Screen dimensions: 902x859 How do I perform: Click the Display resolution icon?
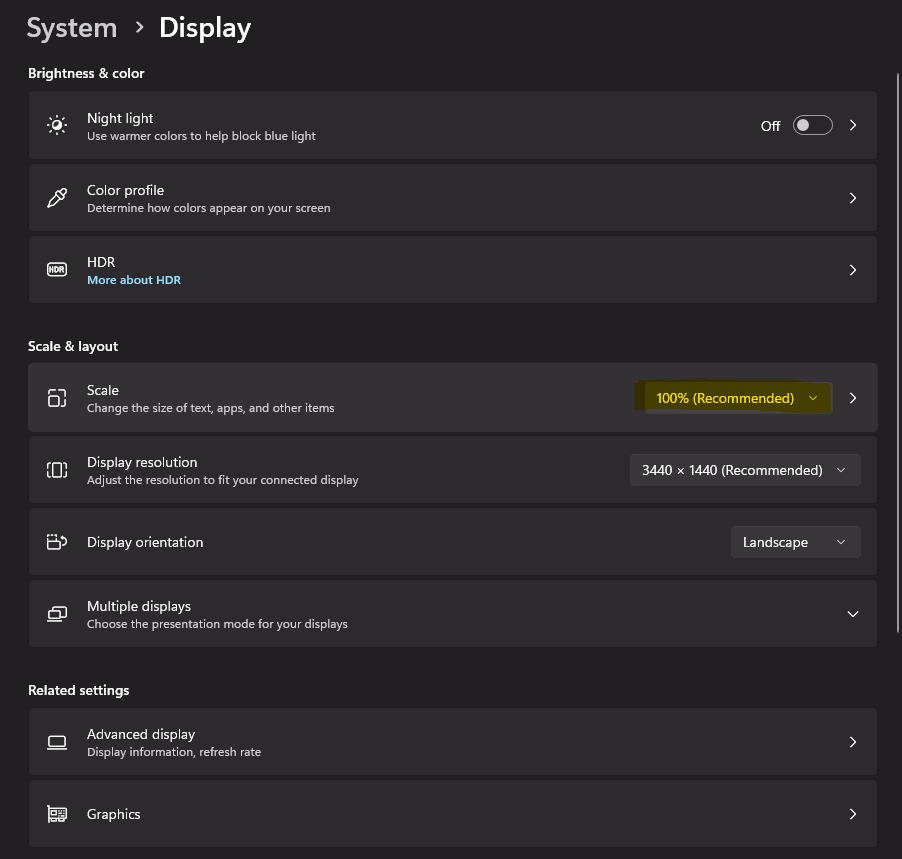point(57,470)
